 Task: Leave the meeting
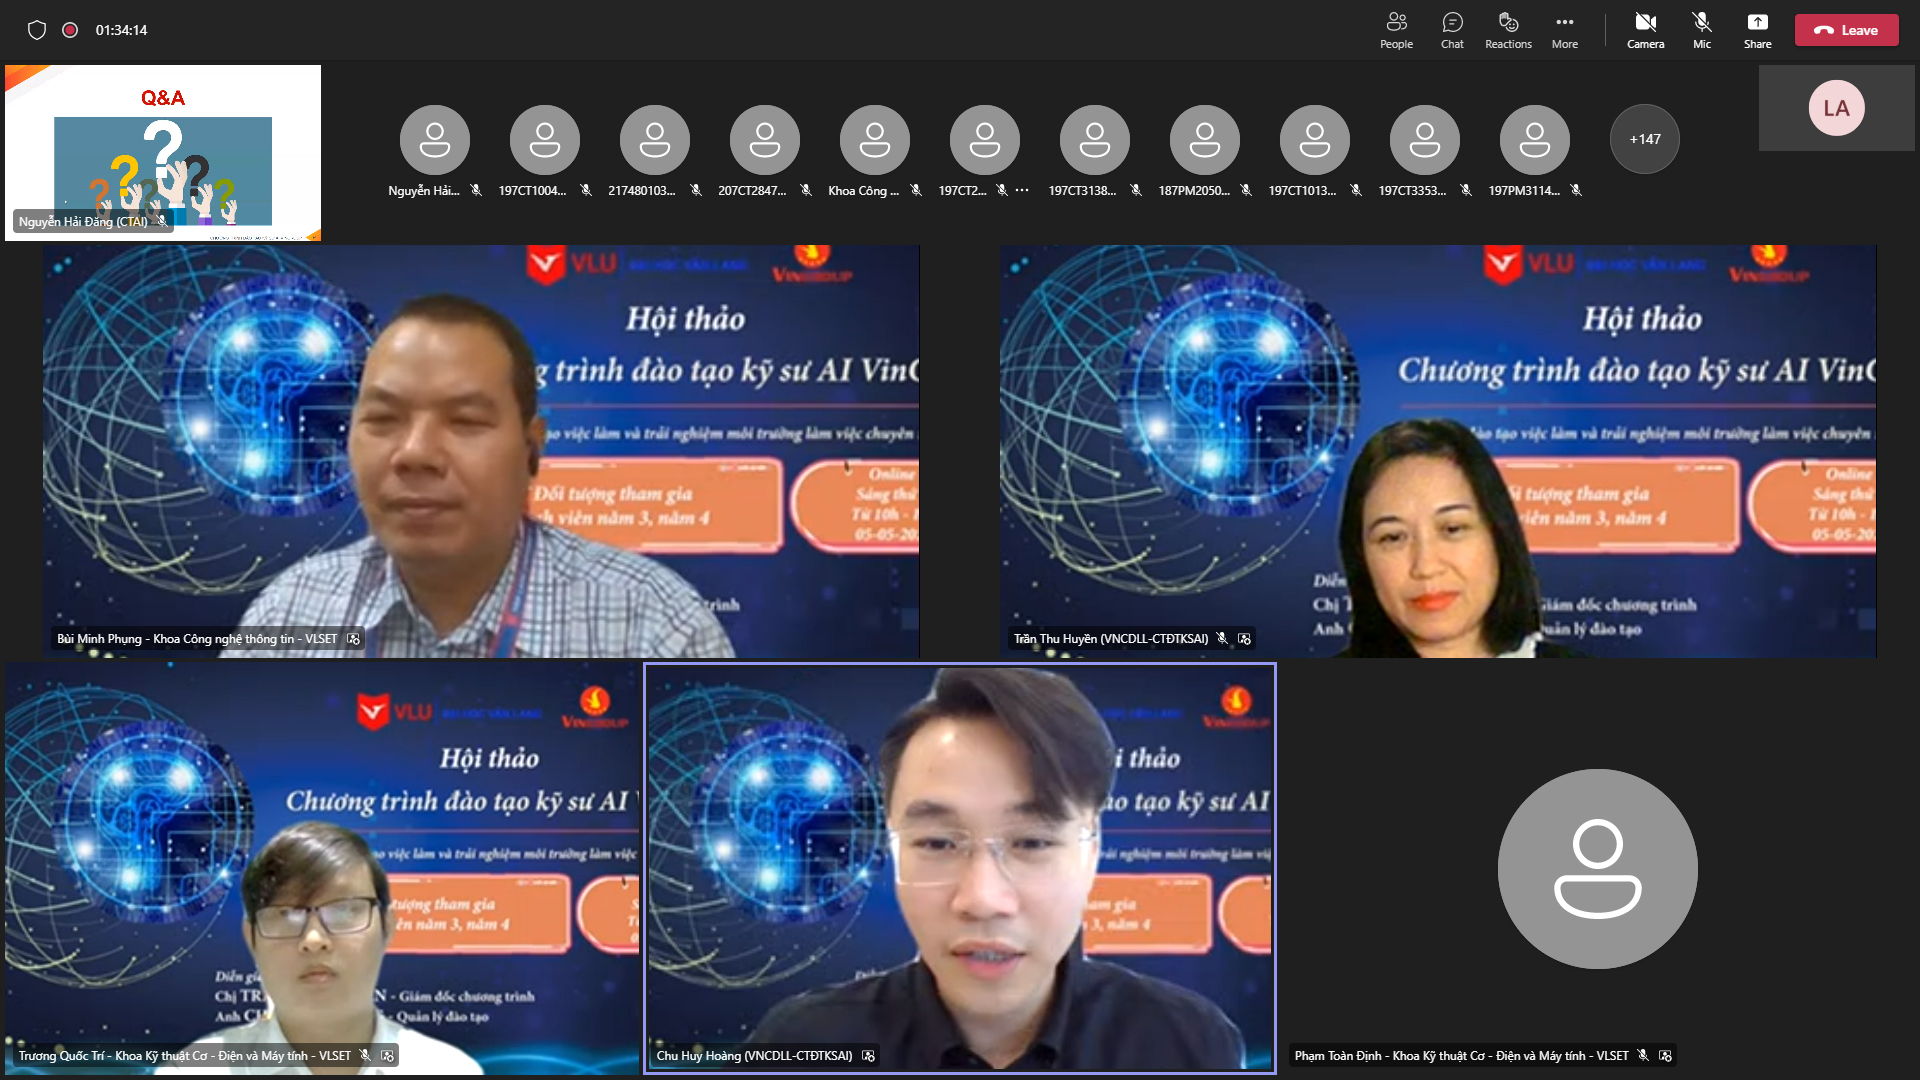(1846, 30)
